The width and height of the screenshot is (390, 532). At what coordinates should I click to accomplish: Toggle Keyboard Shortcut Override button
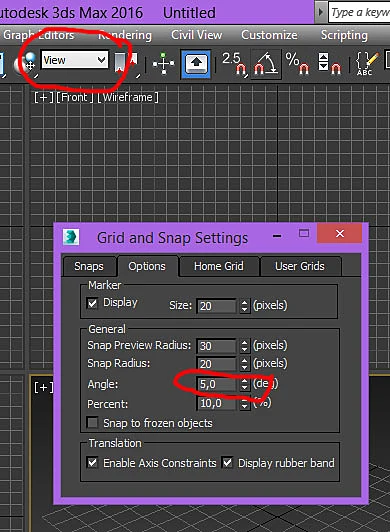[196, 63]
